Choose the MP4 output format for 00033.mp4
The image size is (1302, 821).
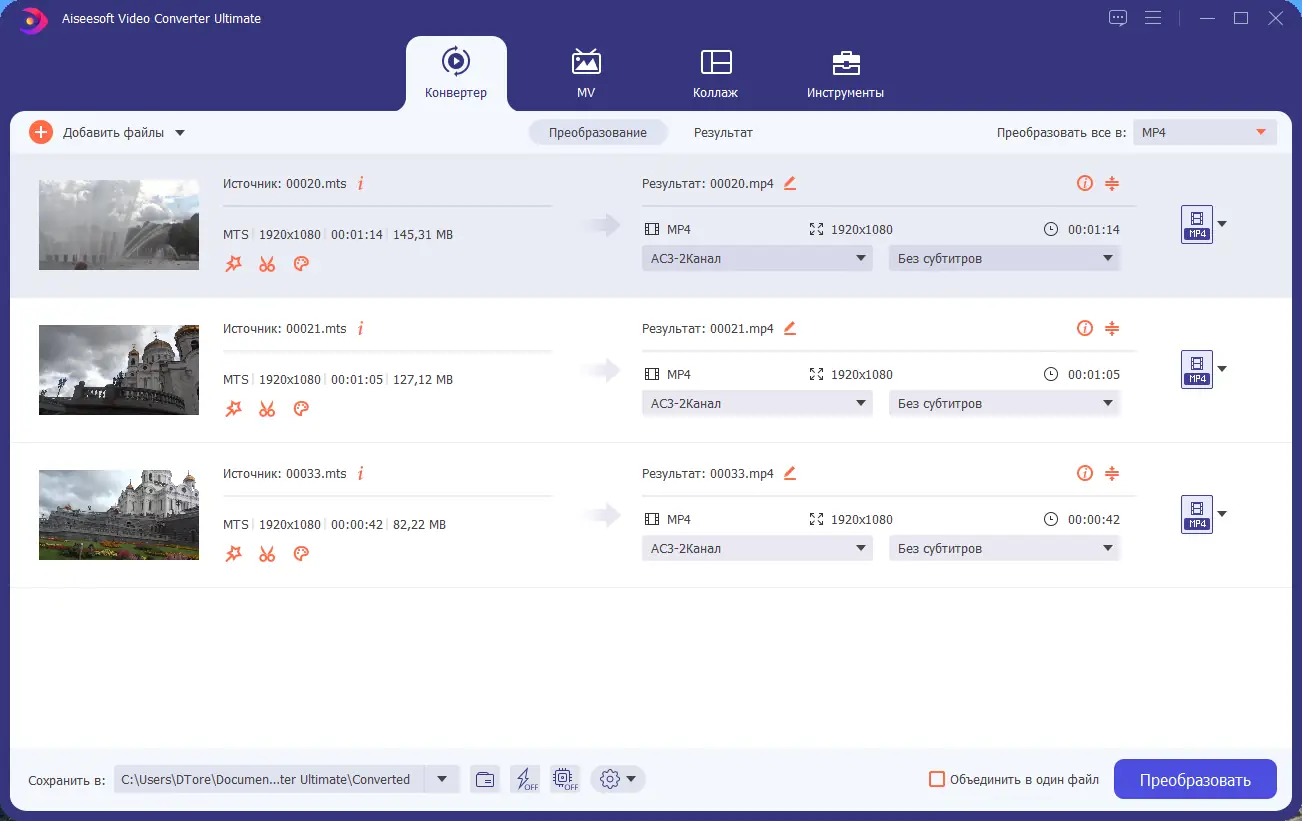coord(1197,514)
